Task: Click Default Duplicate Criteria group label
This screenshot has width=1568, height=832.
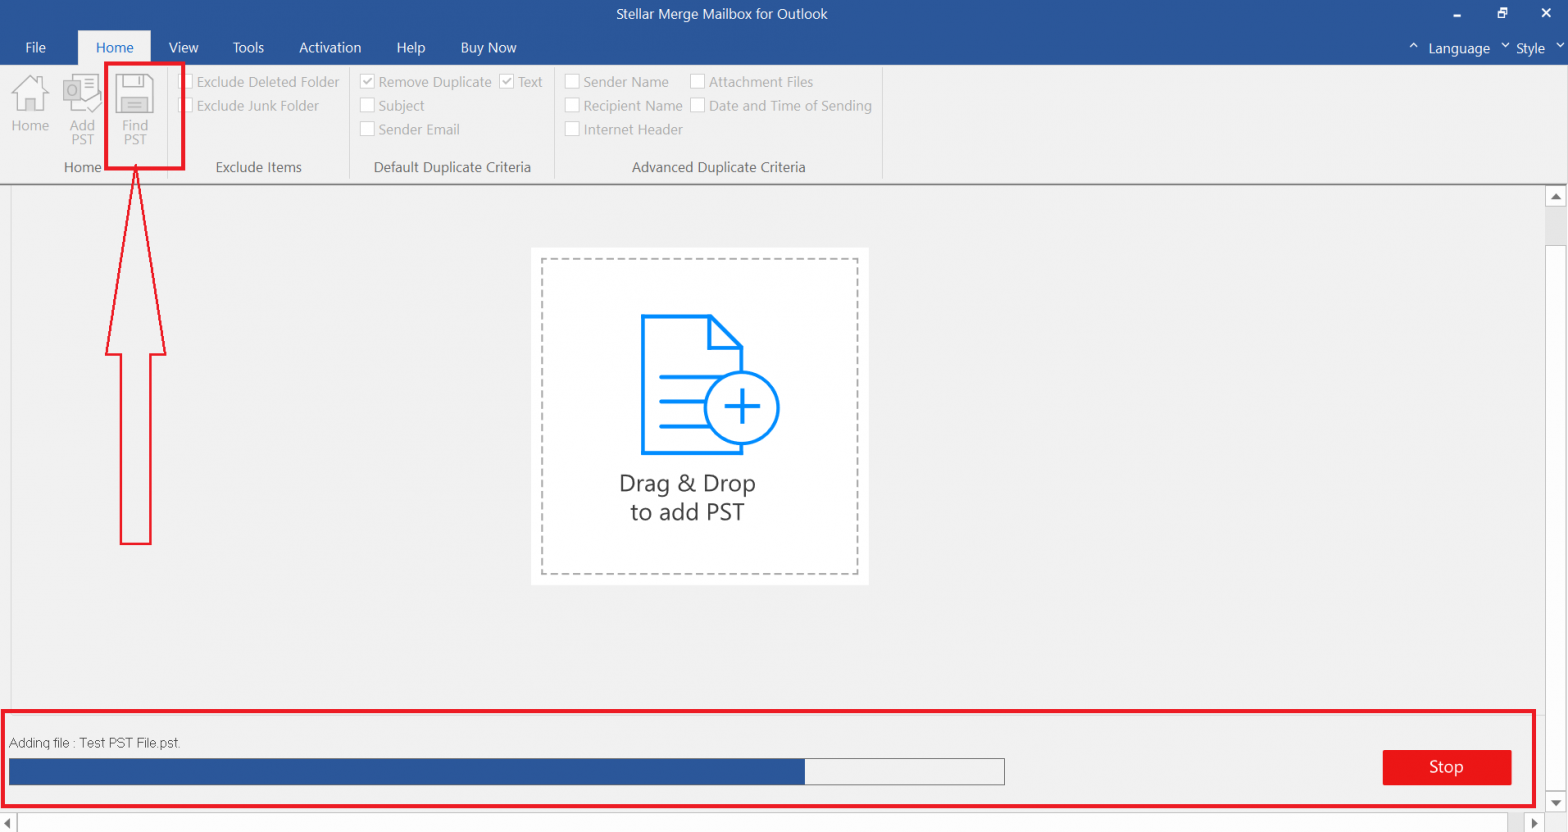Action: (x=452, y=167)
